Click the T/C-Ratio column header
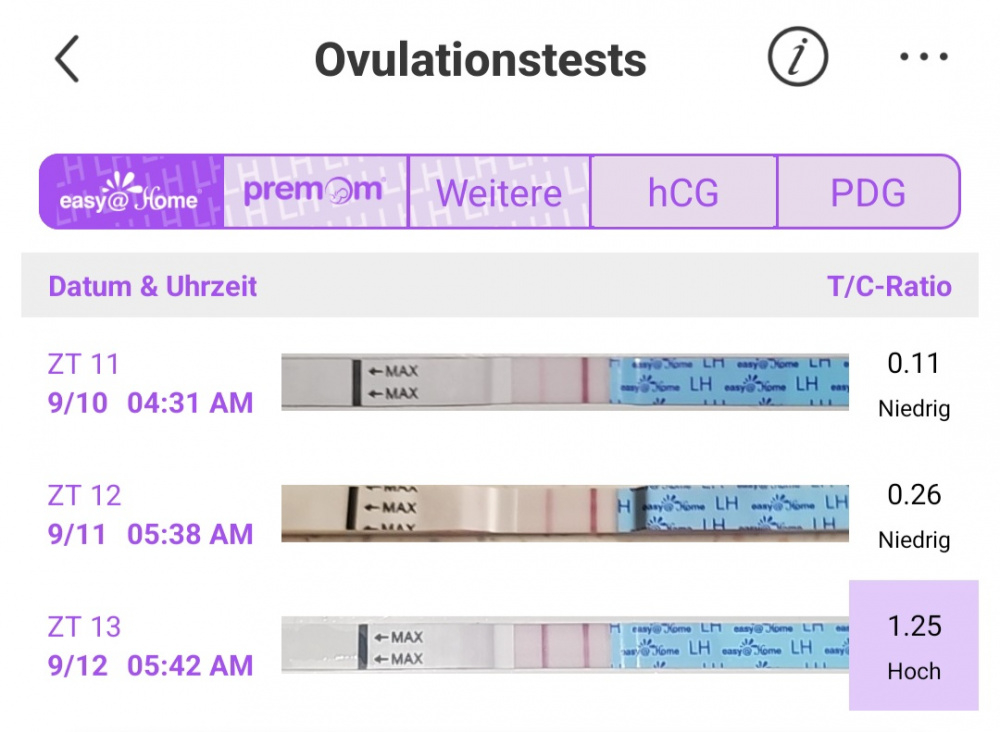This screenshot has width=1000, height=732. [889, 286]
